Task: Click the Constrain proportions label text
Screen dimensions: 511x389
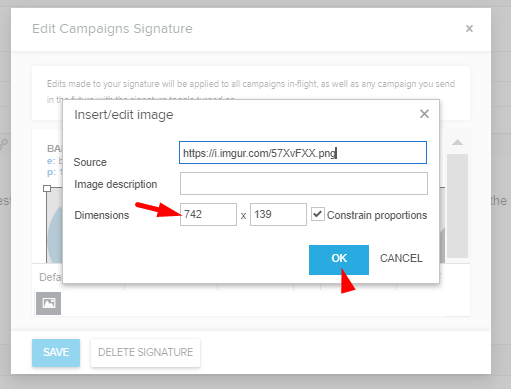Action: (x=377, y=215)
